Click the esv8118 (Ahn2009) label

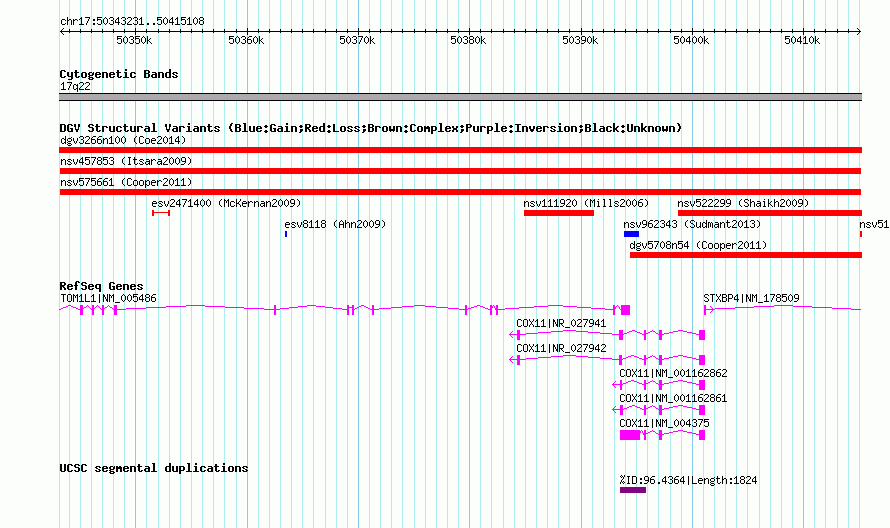click(335, 224)
